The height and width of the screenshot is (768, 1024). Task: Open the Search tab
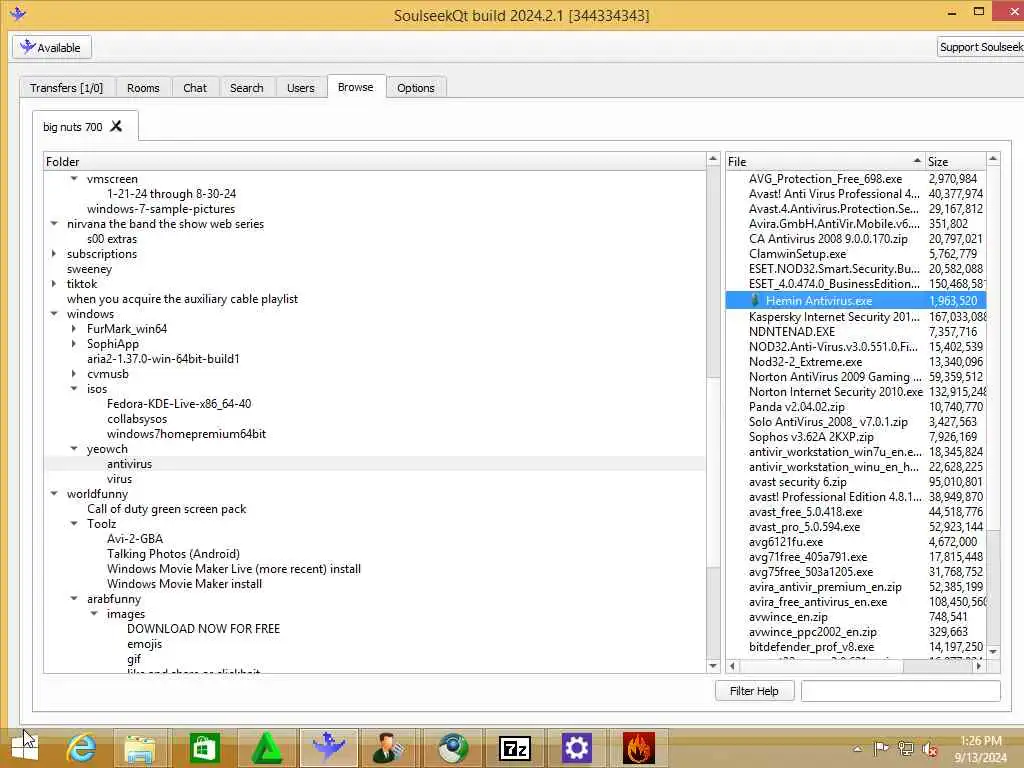[247, 88]
